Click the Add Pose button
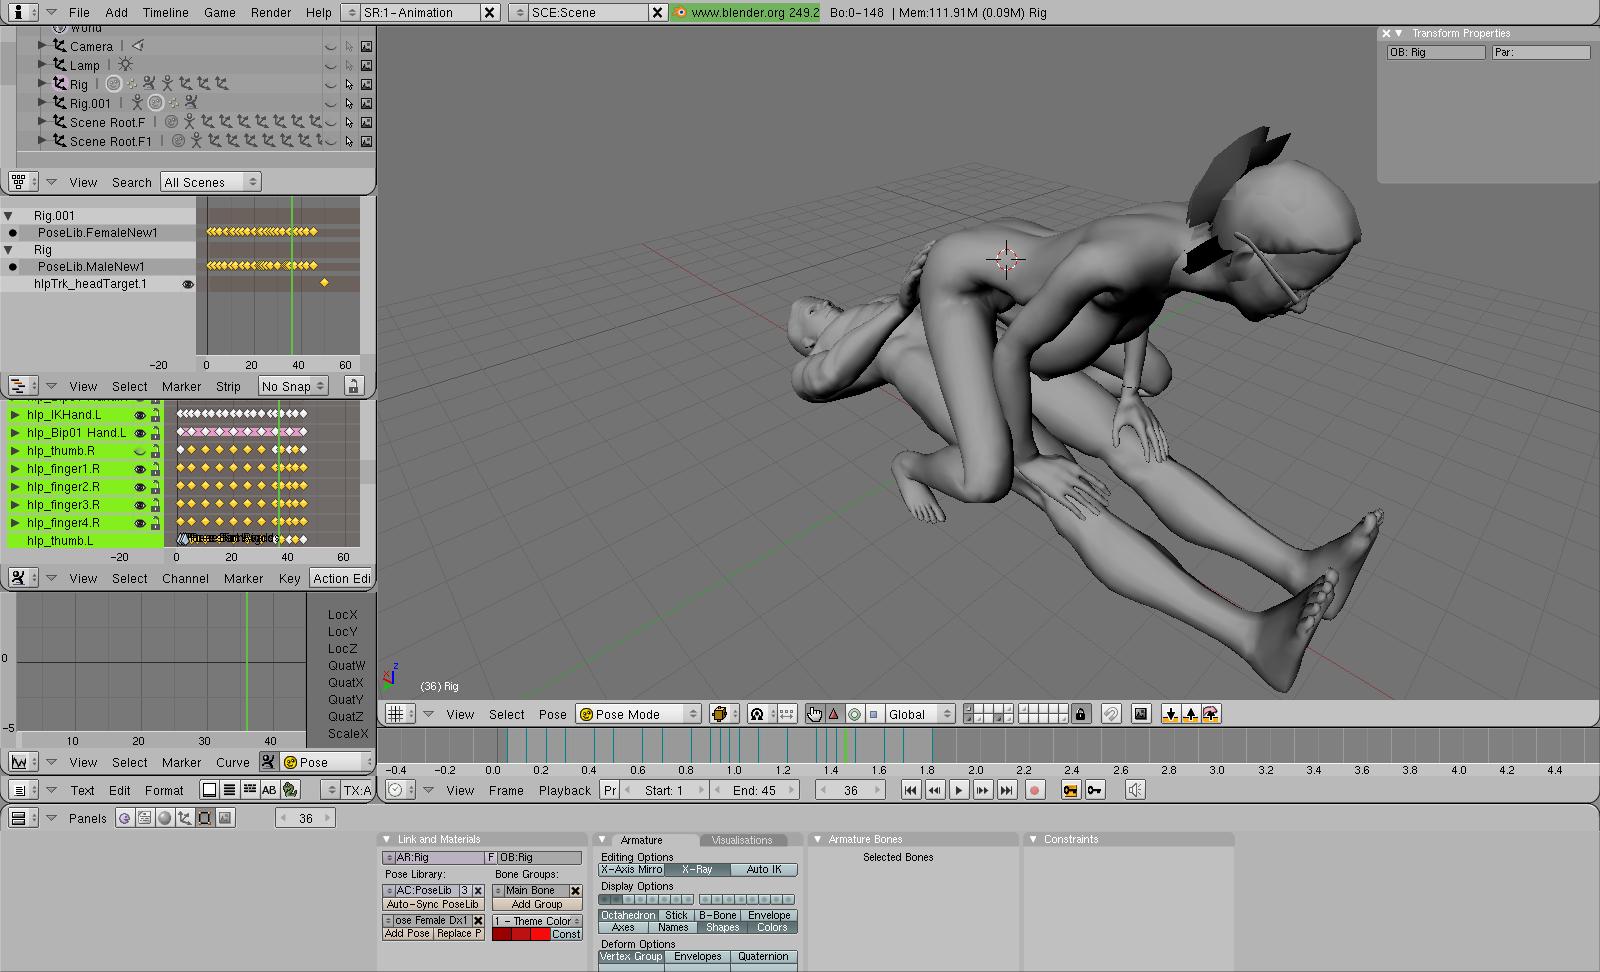The height and width of the screenshot is (972, 1600). coord(408,934)
